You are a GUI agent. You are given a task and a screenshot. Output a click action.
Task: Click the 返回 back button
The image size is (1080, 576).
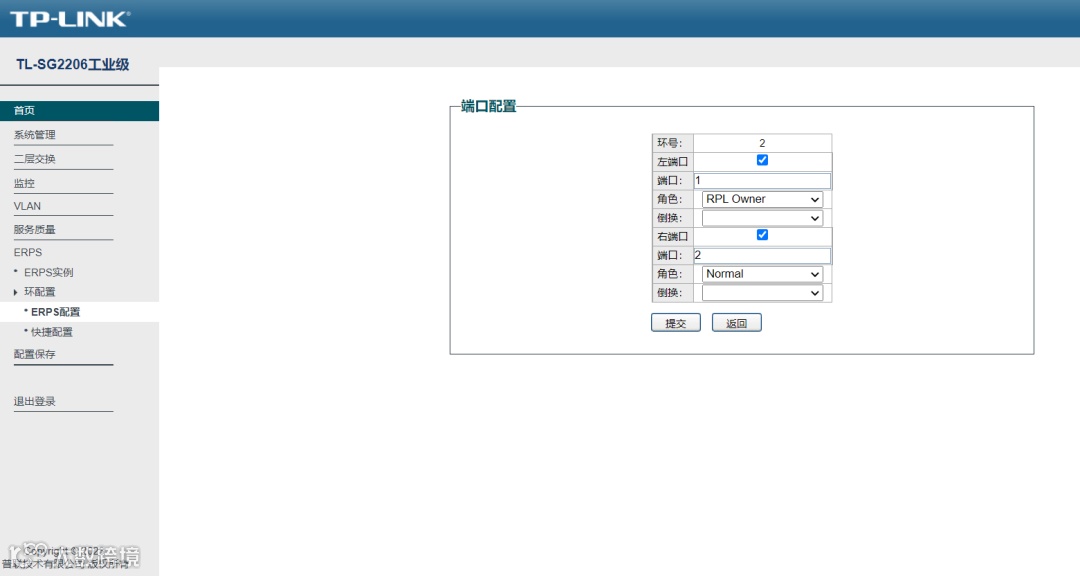point(736,322)
